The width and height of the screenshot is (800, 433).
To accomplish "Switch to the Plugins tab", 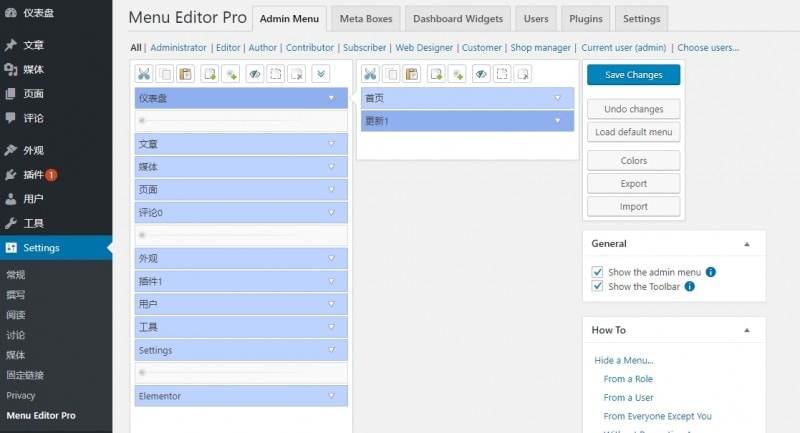I will [x=586, y=19].
